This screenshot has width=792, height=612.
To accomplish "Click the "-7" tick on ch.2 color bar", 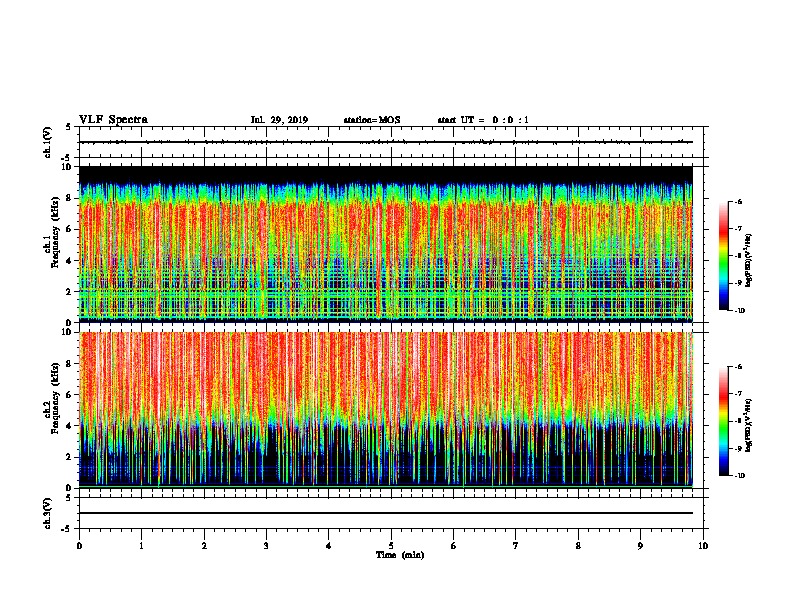I will tap(738, 394).
